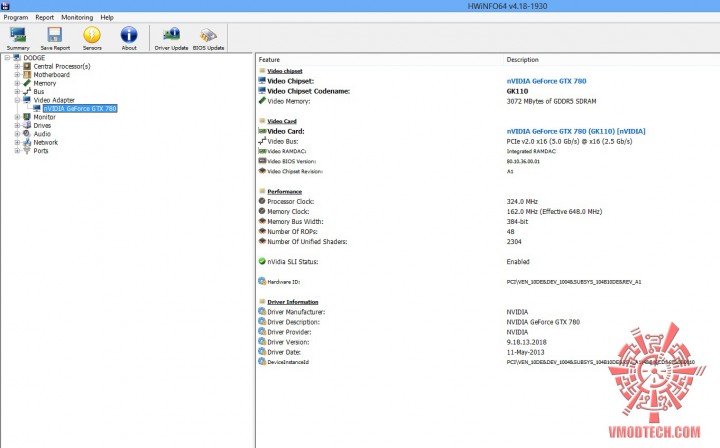This screenshot has width=720, height=448.
Task: Expand the Ports tree node
Action: point(17,151)
